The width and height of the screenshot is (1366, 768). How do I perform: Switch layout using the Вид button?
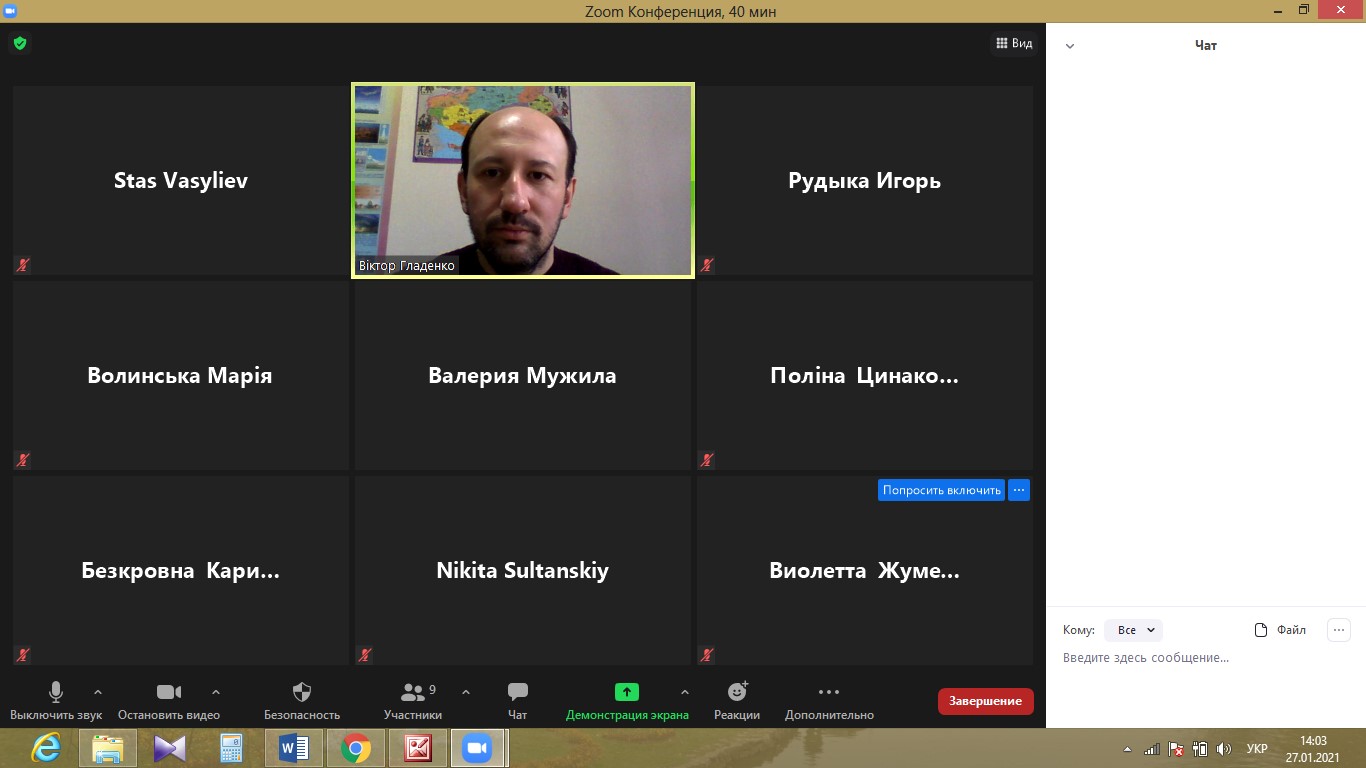[x=1013, y=43]
